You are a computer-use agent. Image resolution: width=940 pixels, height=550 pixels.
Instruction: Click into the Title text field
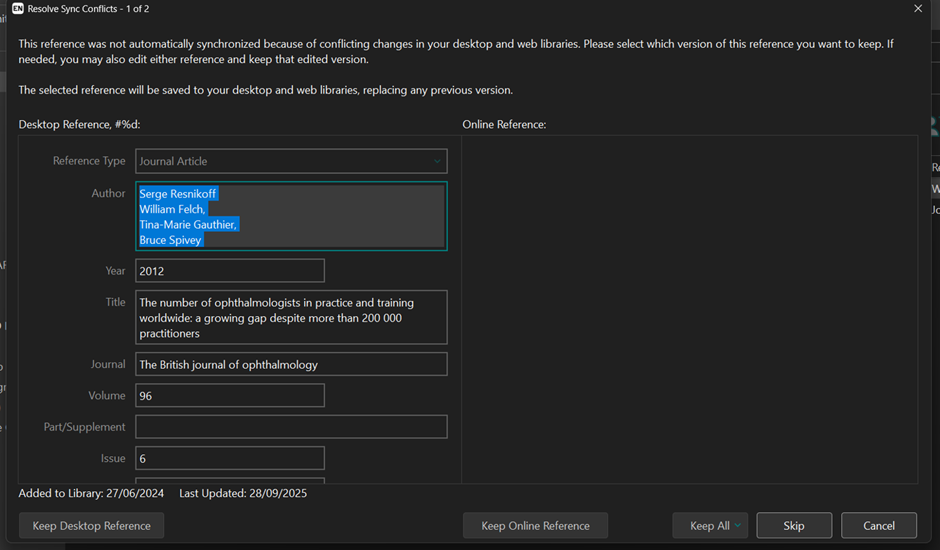point(291,318)
